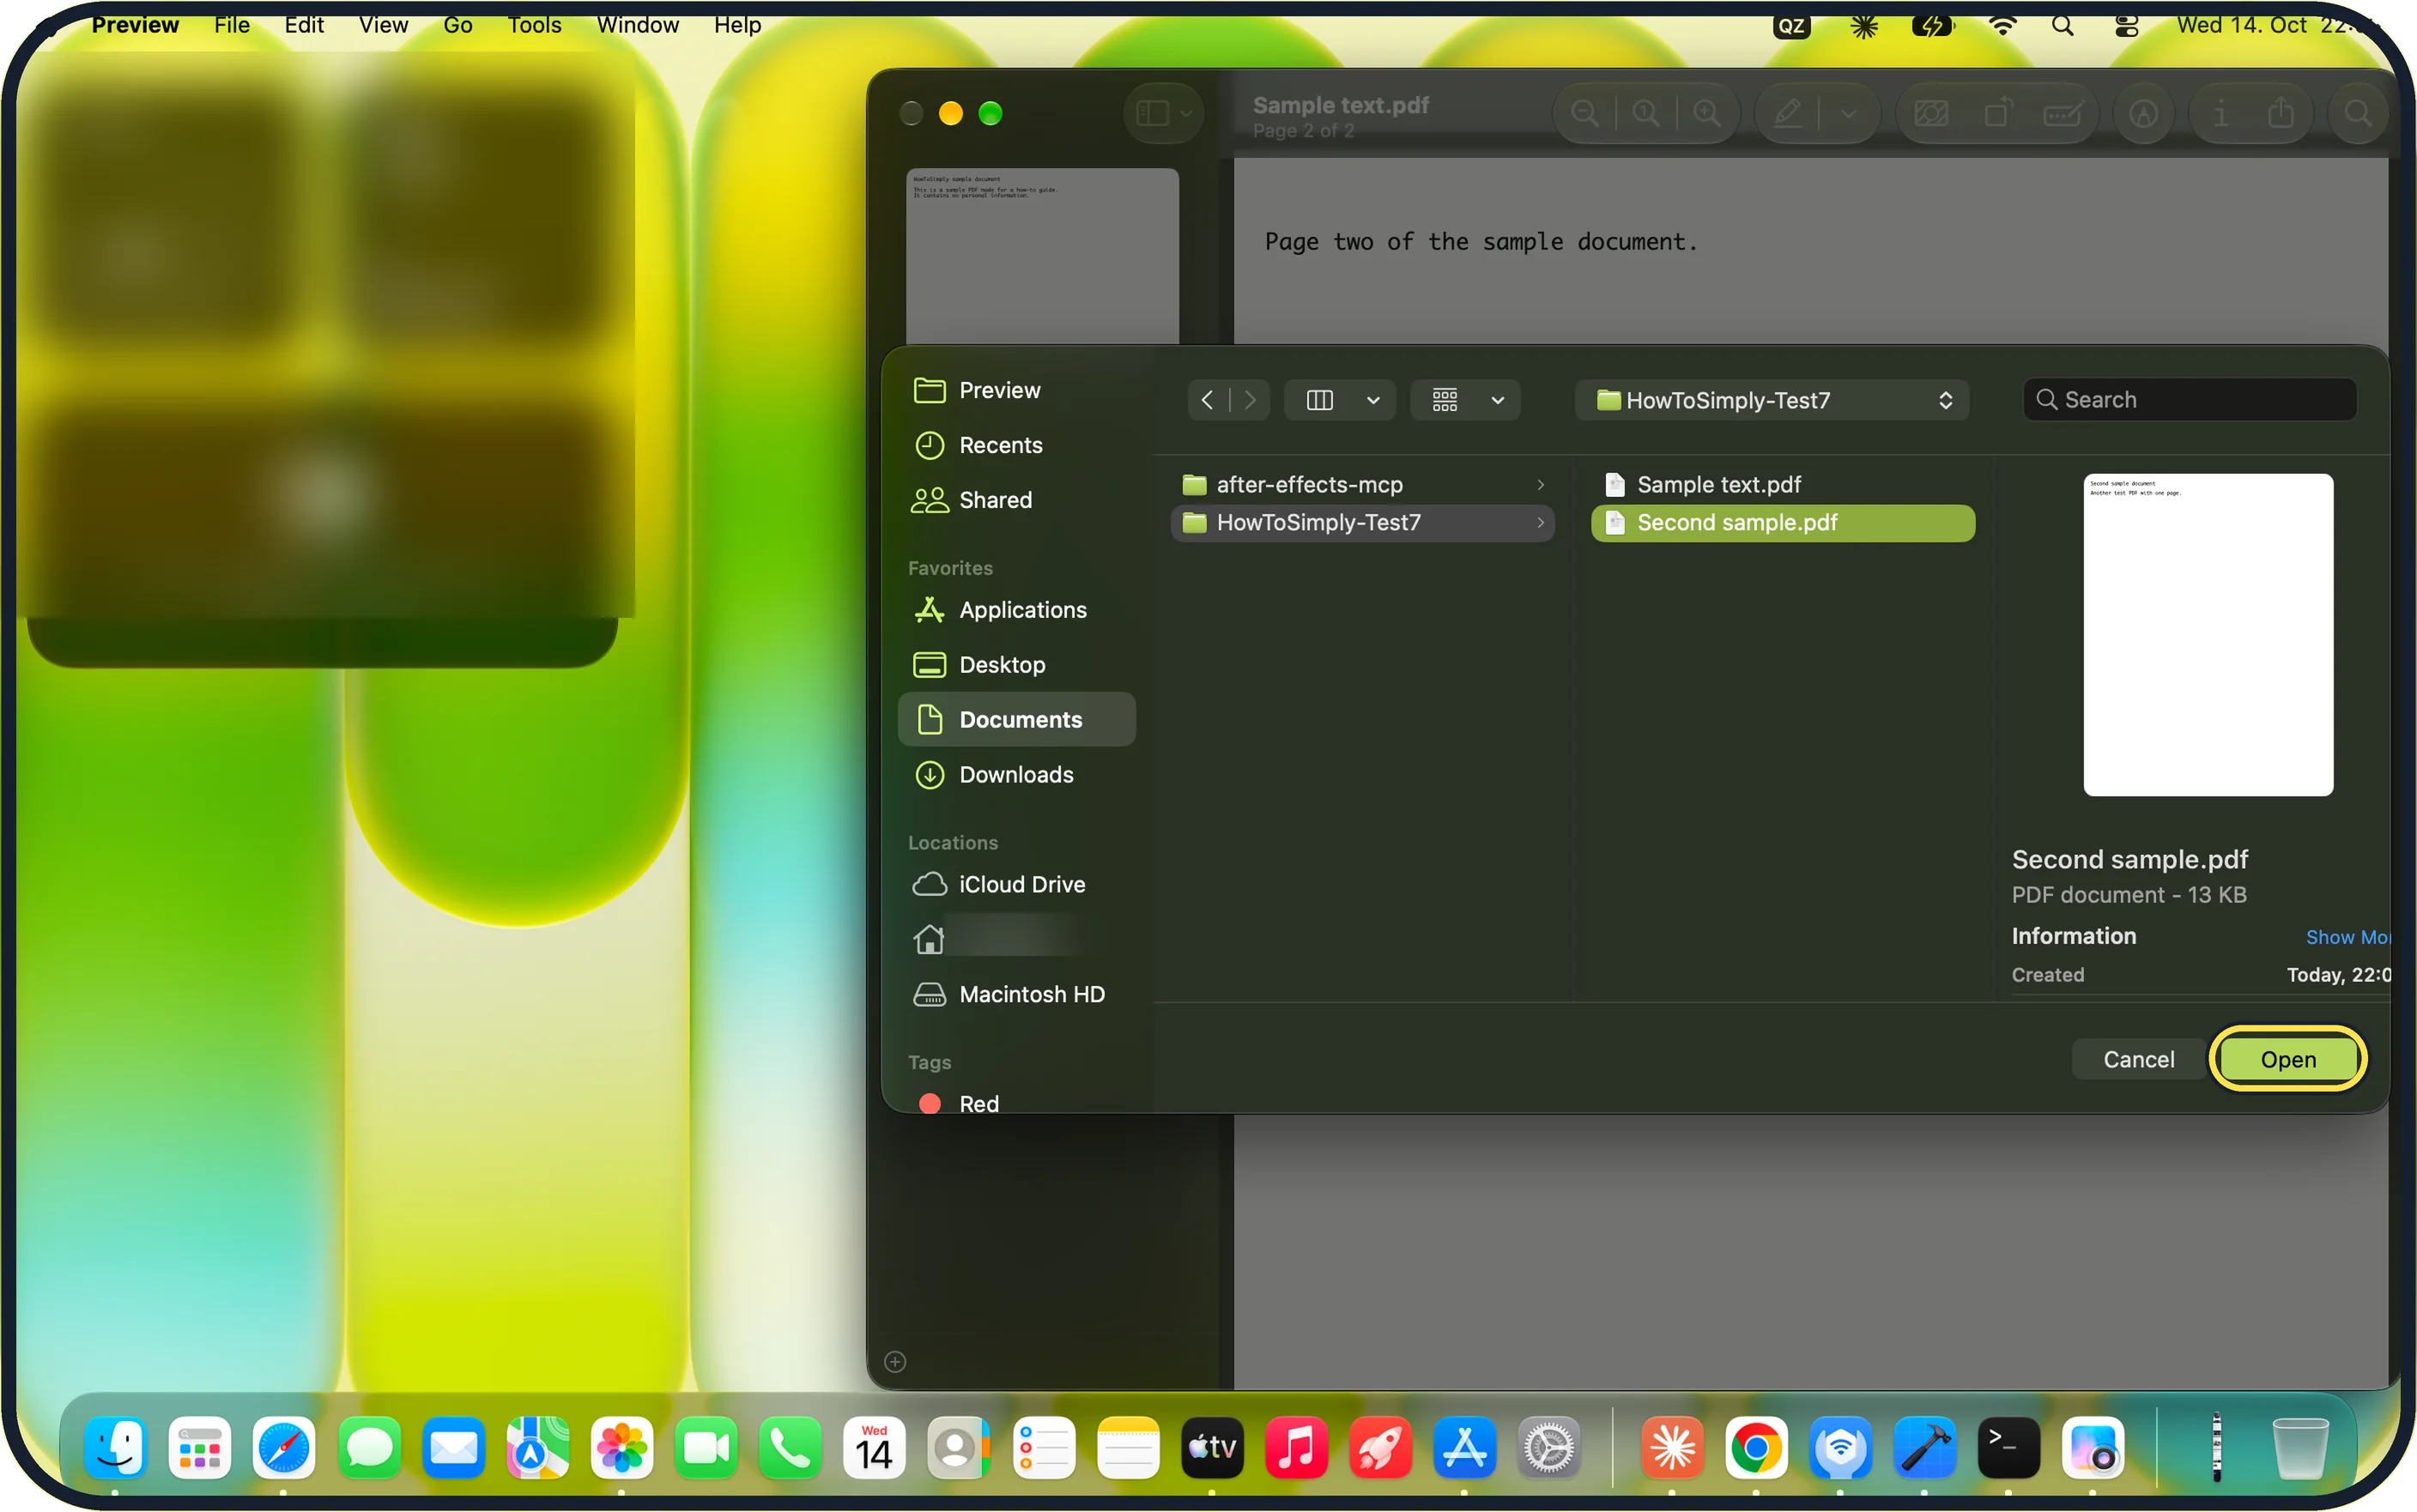This screenshot has height=1512, width=2417.
Task: Click the Open button in the file dialog
Action: 2287,1059
